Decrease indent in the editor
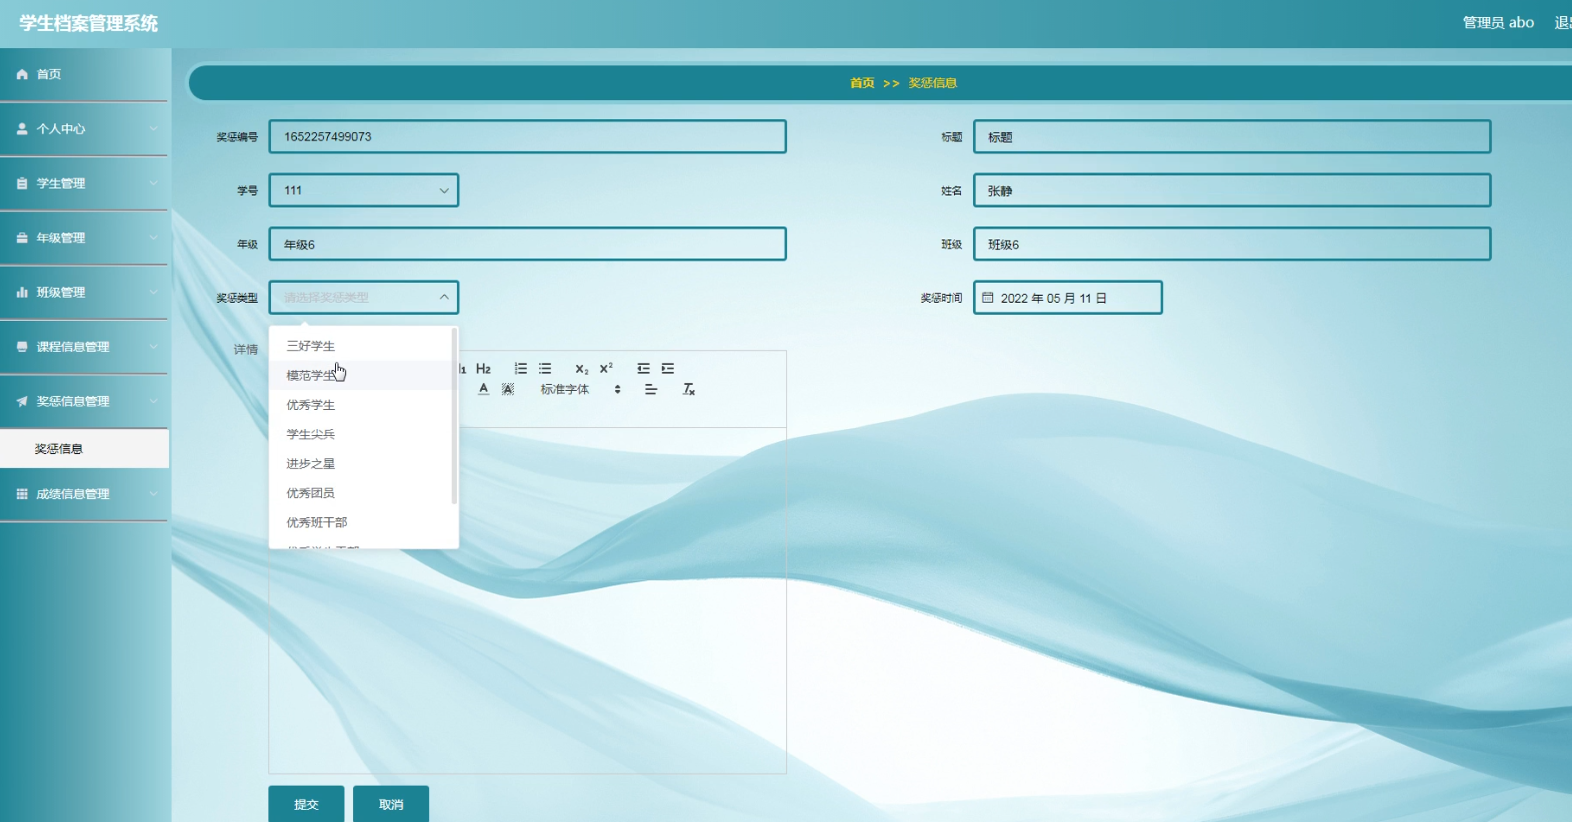The width and height of the screenshot is (1572, 822). point(643,369)
